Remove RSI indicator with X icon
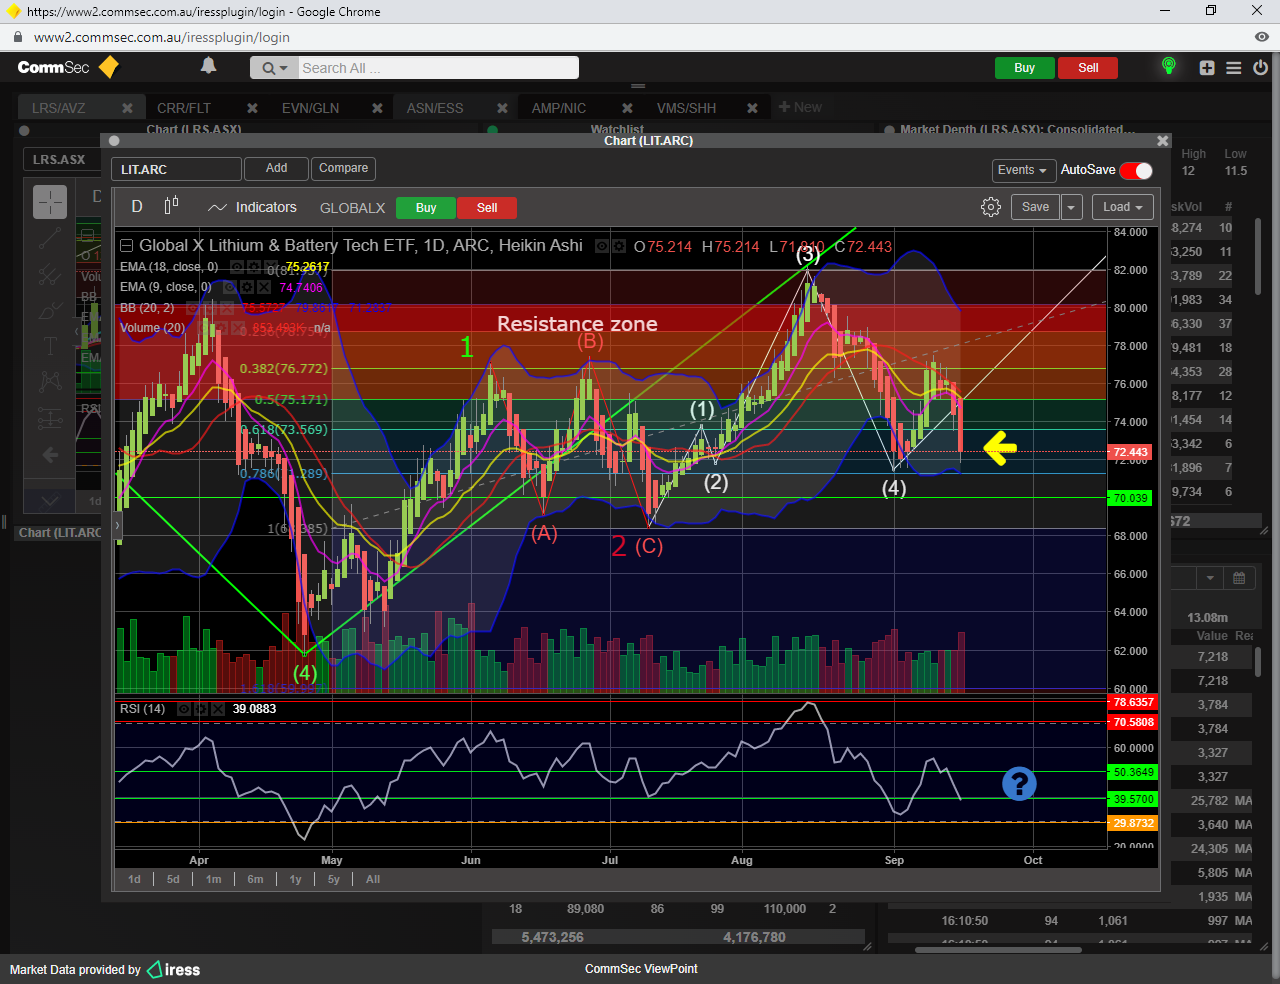Viewport: 1280px width, 984px height. (x=216, y=709)
